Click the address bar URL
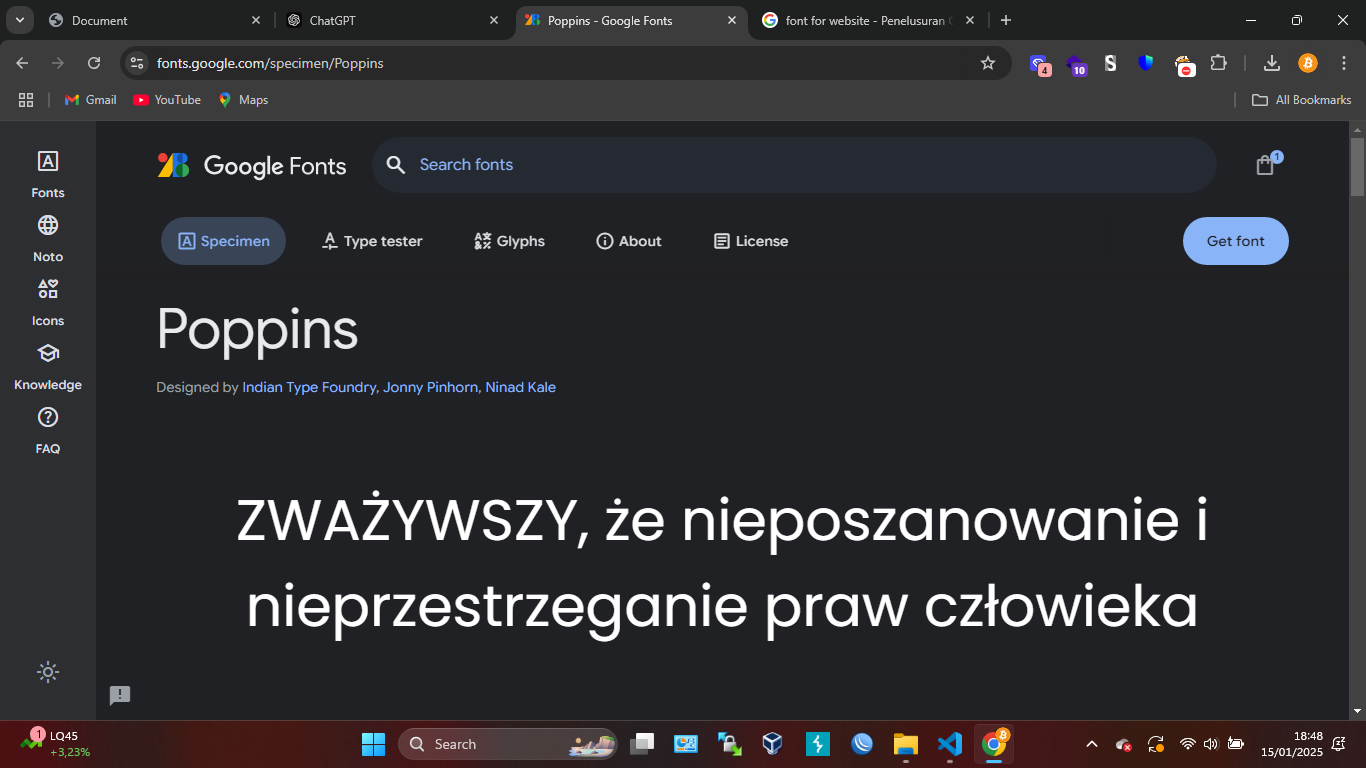1366x768 pixels. pos(270,63)
